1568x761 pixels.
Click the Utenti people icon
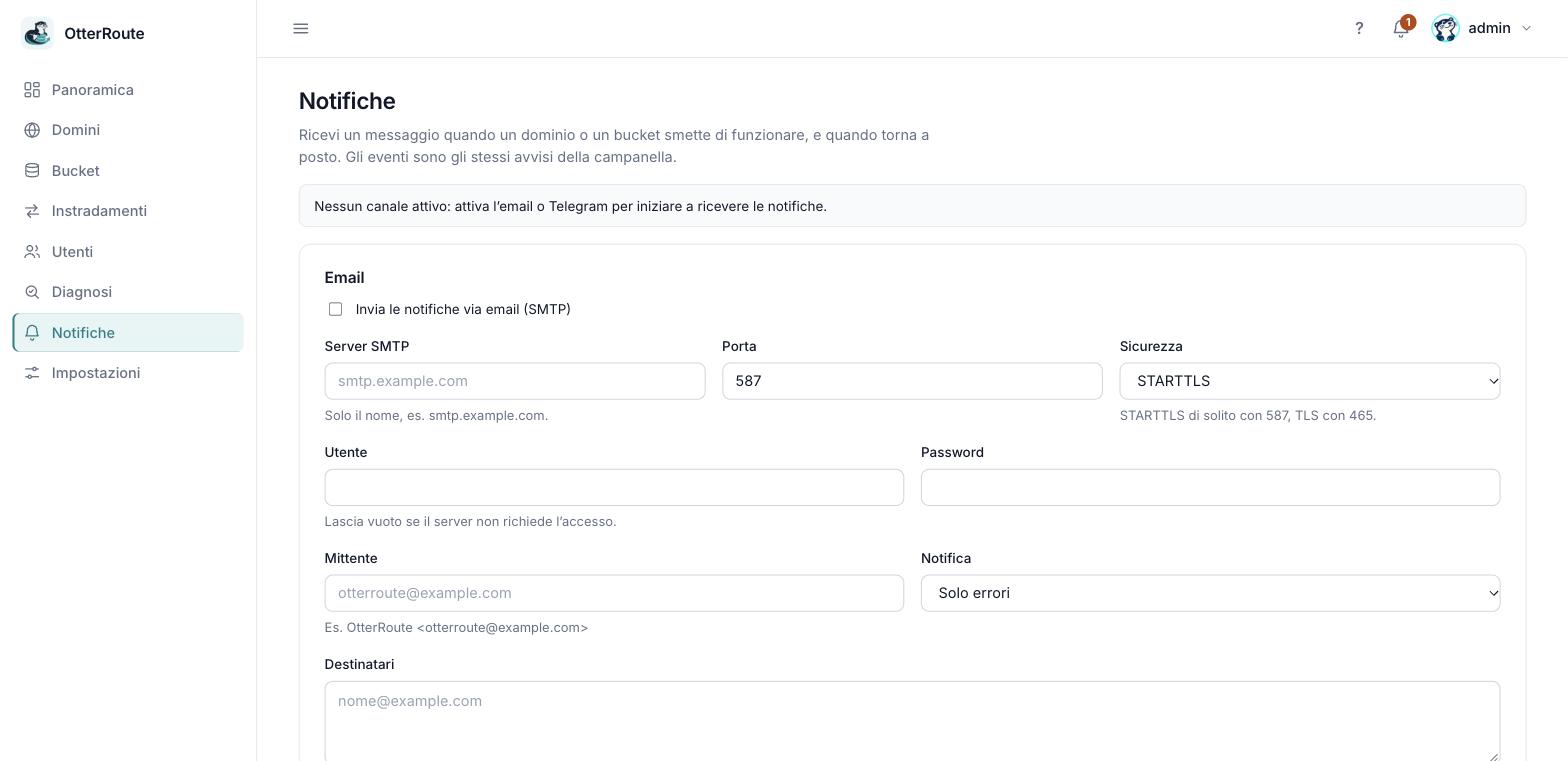pos(32,252)
